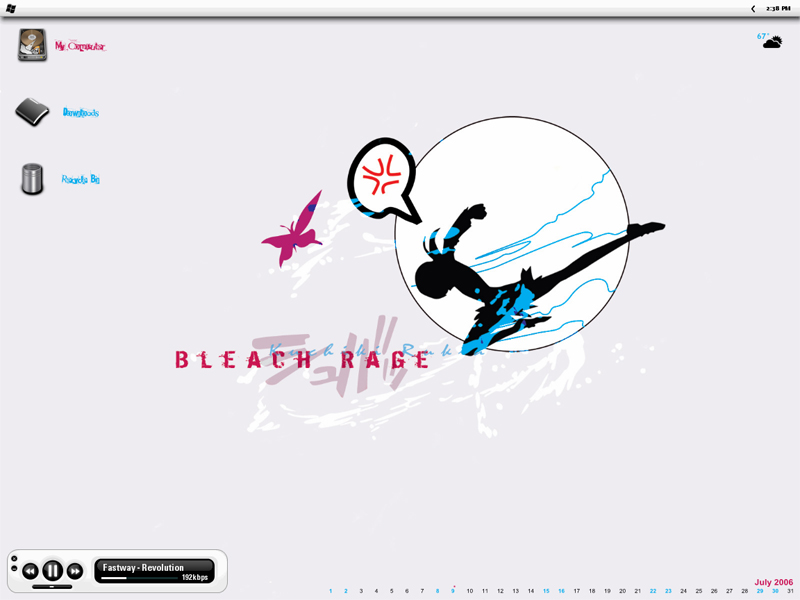The image size is (800, 600).
Task: Click the 192kbps bitrate readout
Action: point(195,578)
